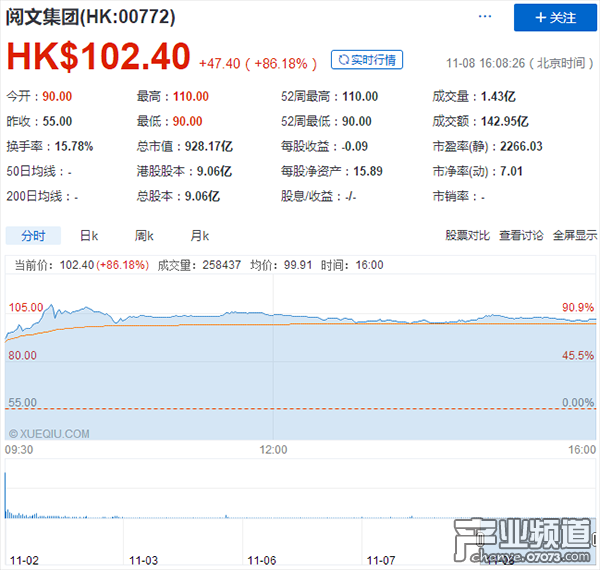Image resolution: width=600 pixels, height=570 pixels.
Task: Click the 52周最高 110.00 value
Action: (x=360, y=96)
